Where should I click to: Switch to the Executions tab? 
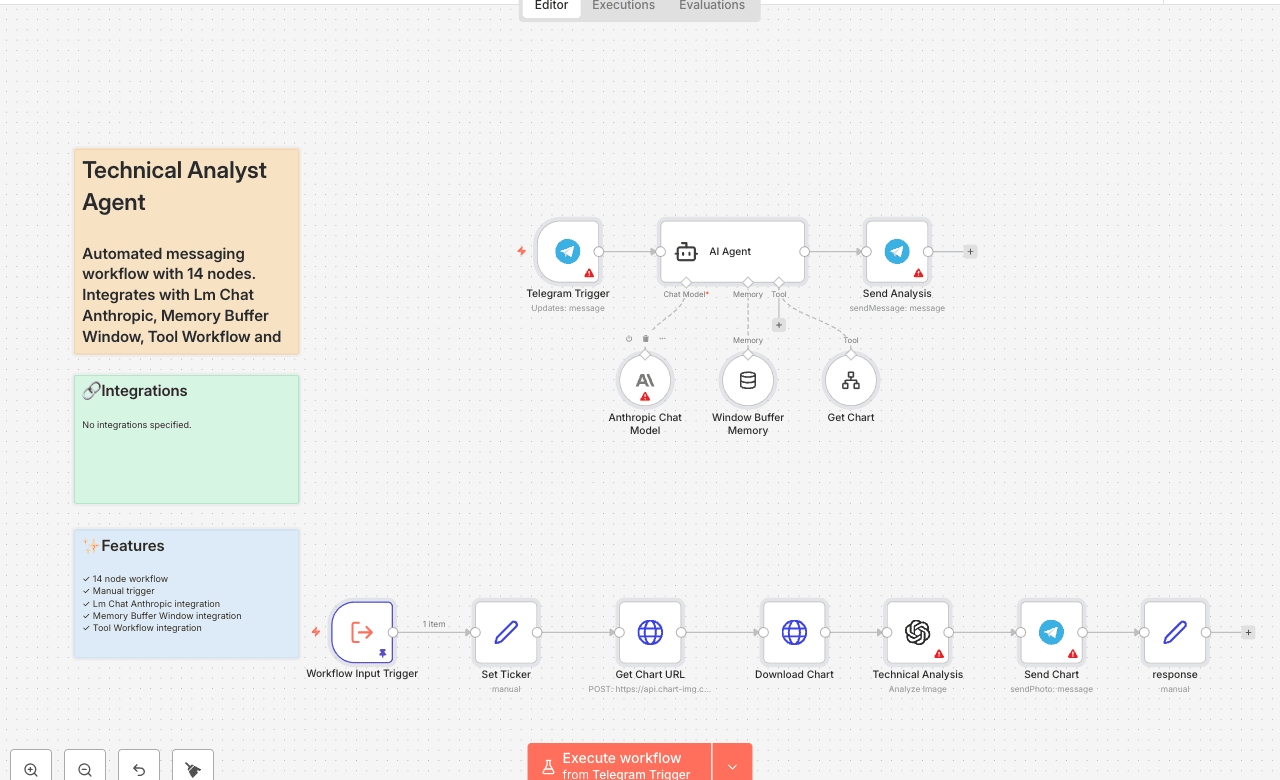(623, 6)
